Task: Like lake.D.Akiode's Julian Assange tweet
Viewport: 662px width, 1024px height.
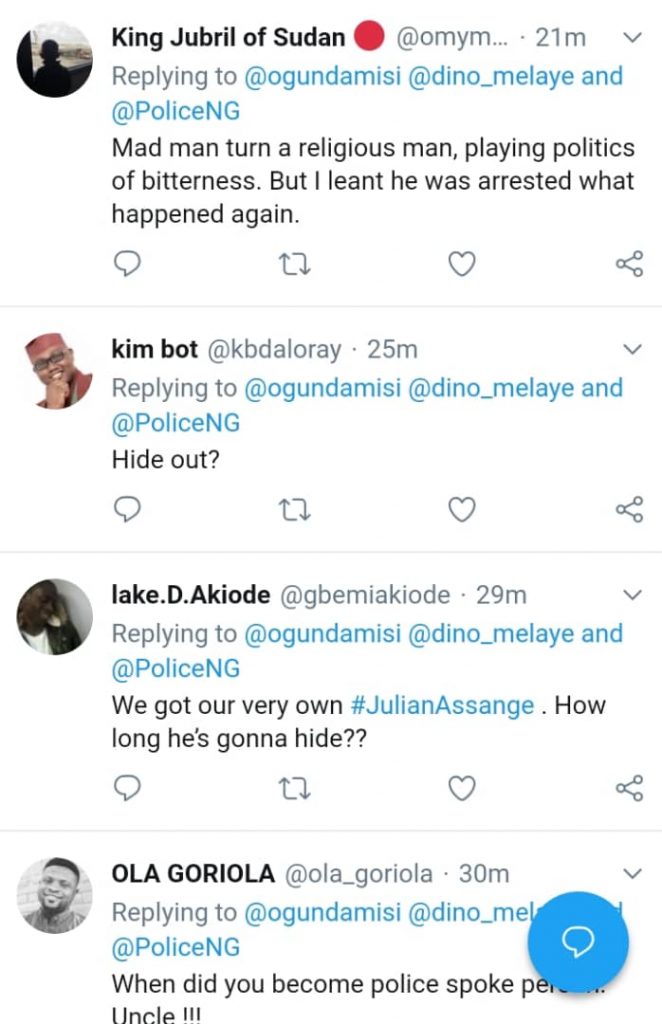Action: click(x=461, y=788)
